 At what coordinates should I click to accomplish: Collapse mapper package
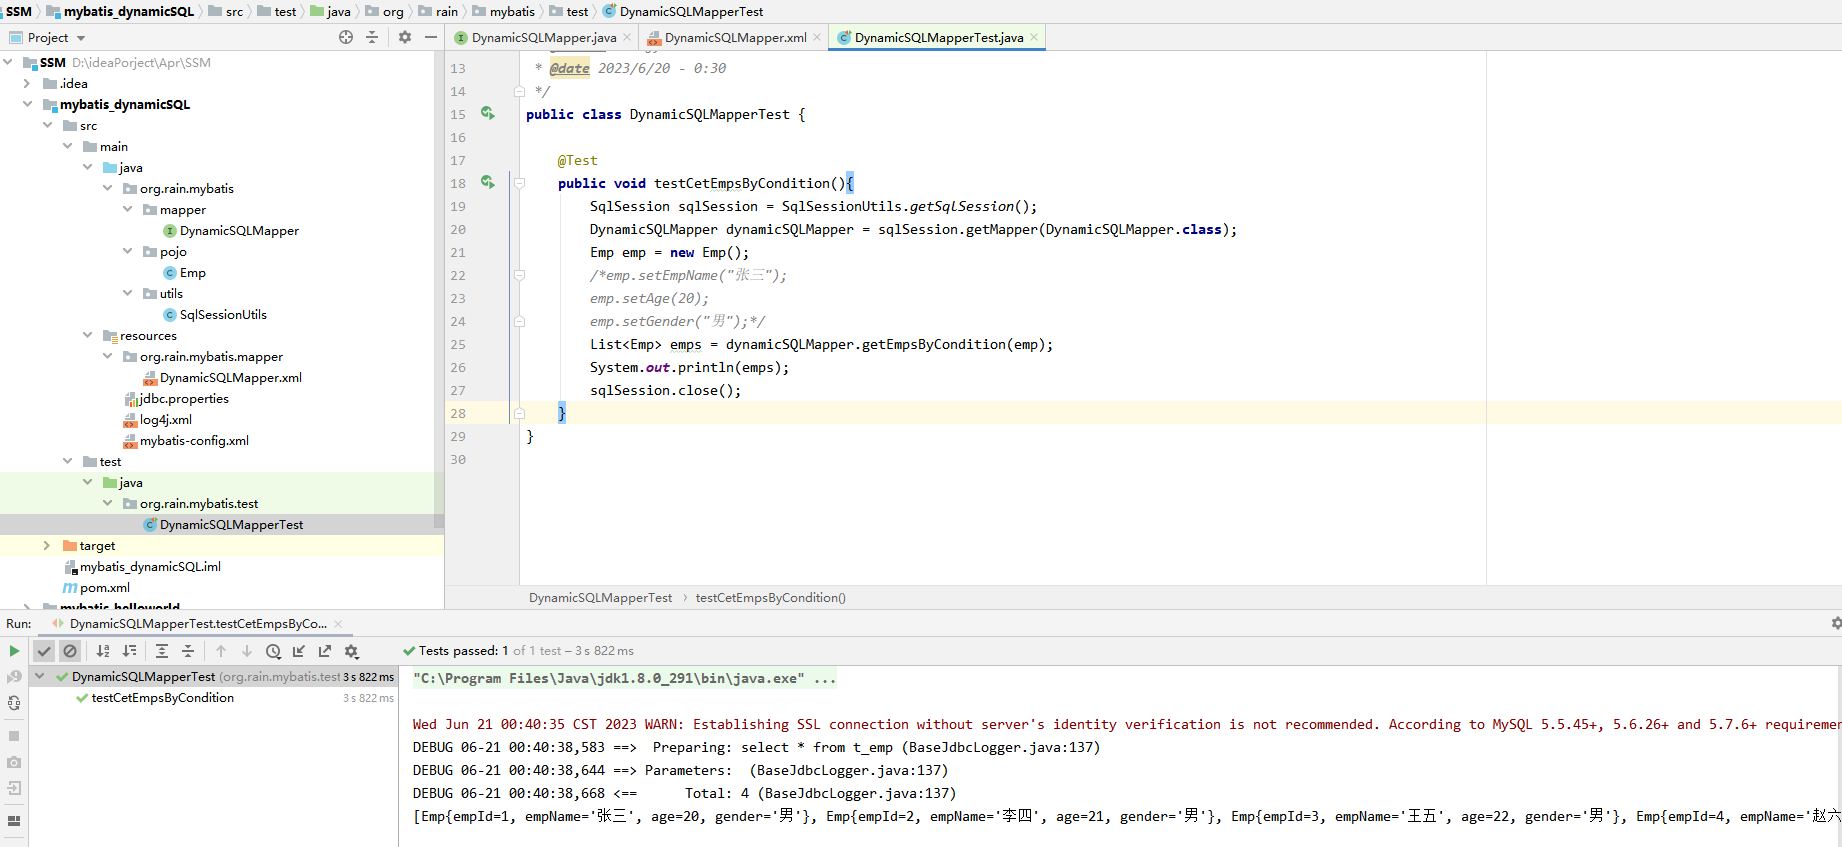pyautogui.click(x=127, y=209)
